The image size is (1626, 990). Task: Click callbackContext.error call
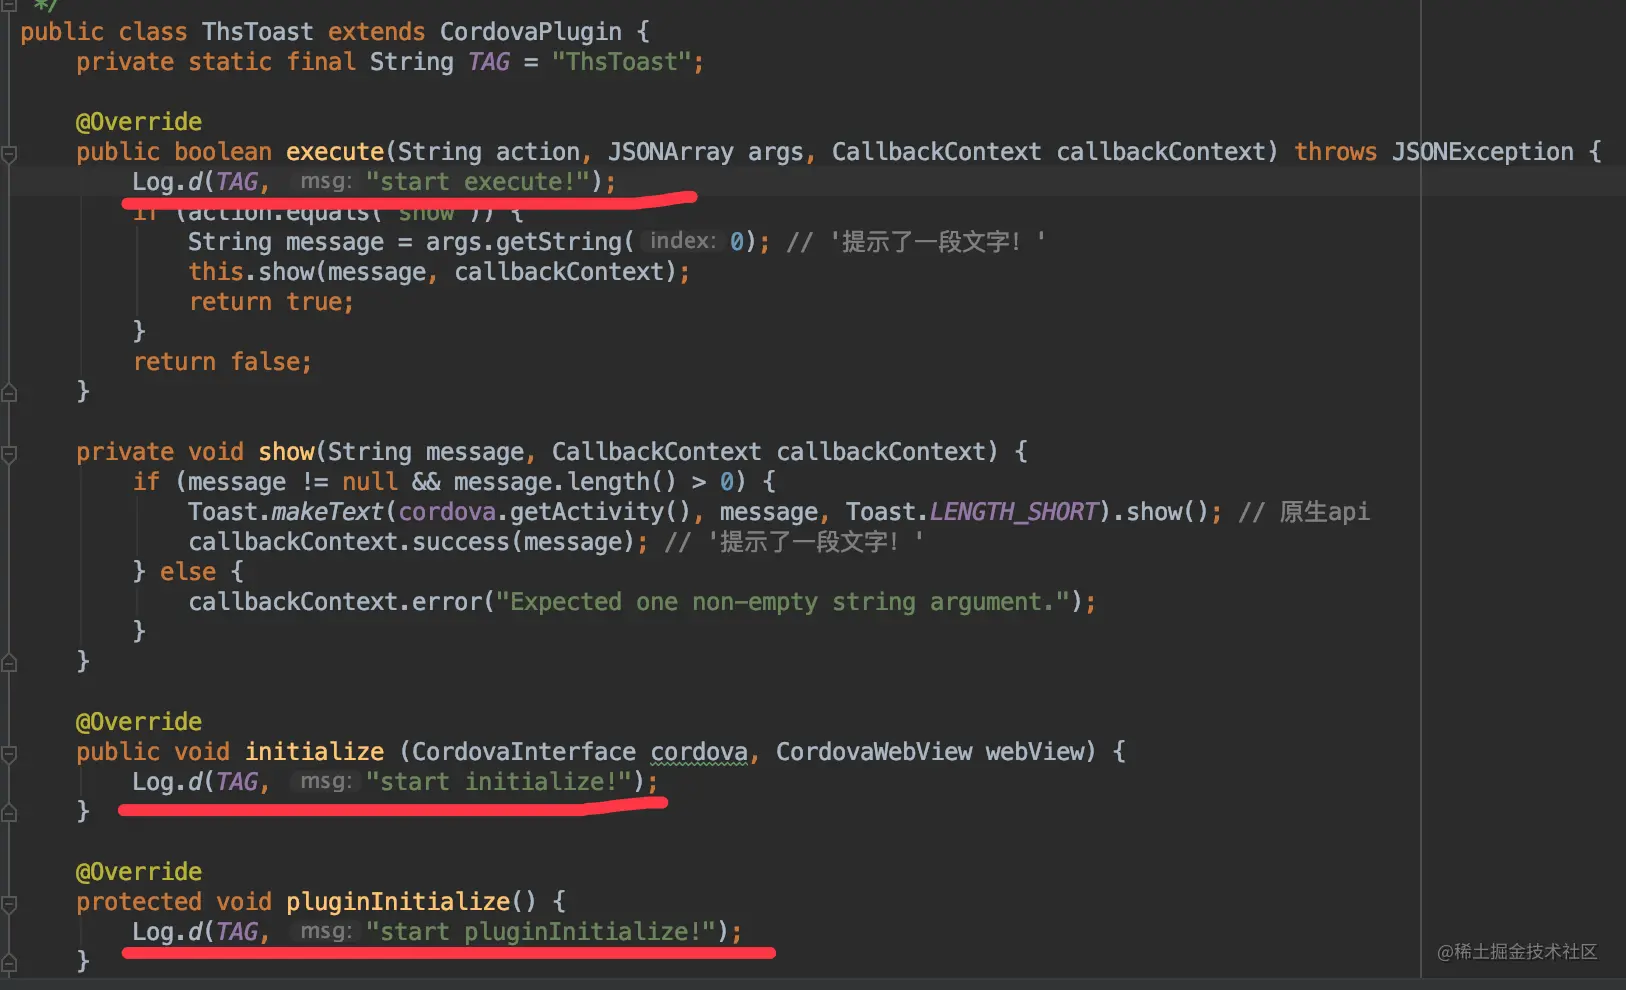click(335, 602)
